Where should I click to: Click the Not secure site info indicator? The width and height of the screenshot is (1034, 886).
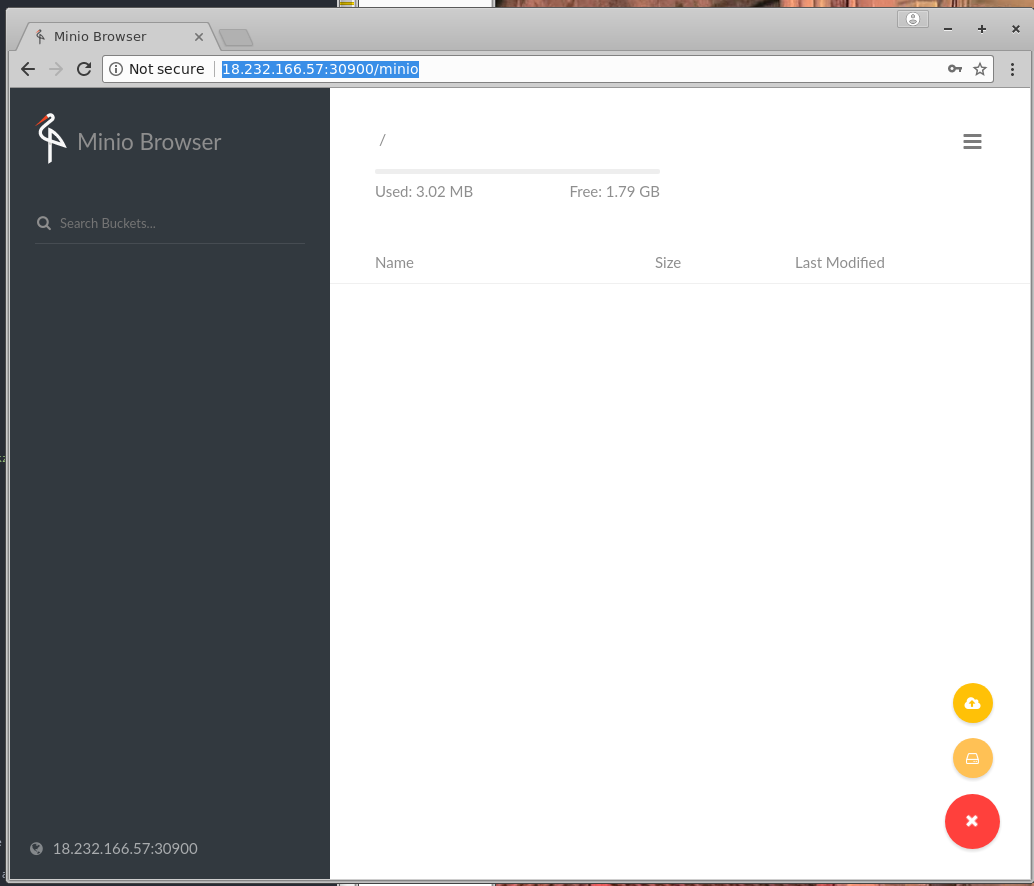pos(157,69)
